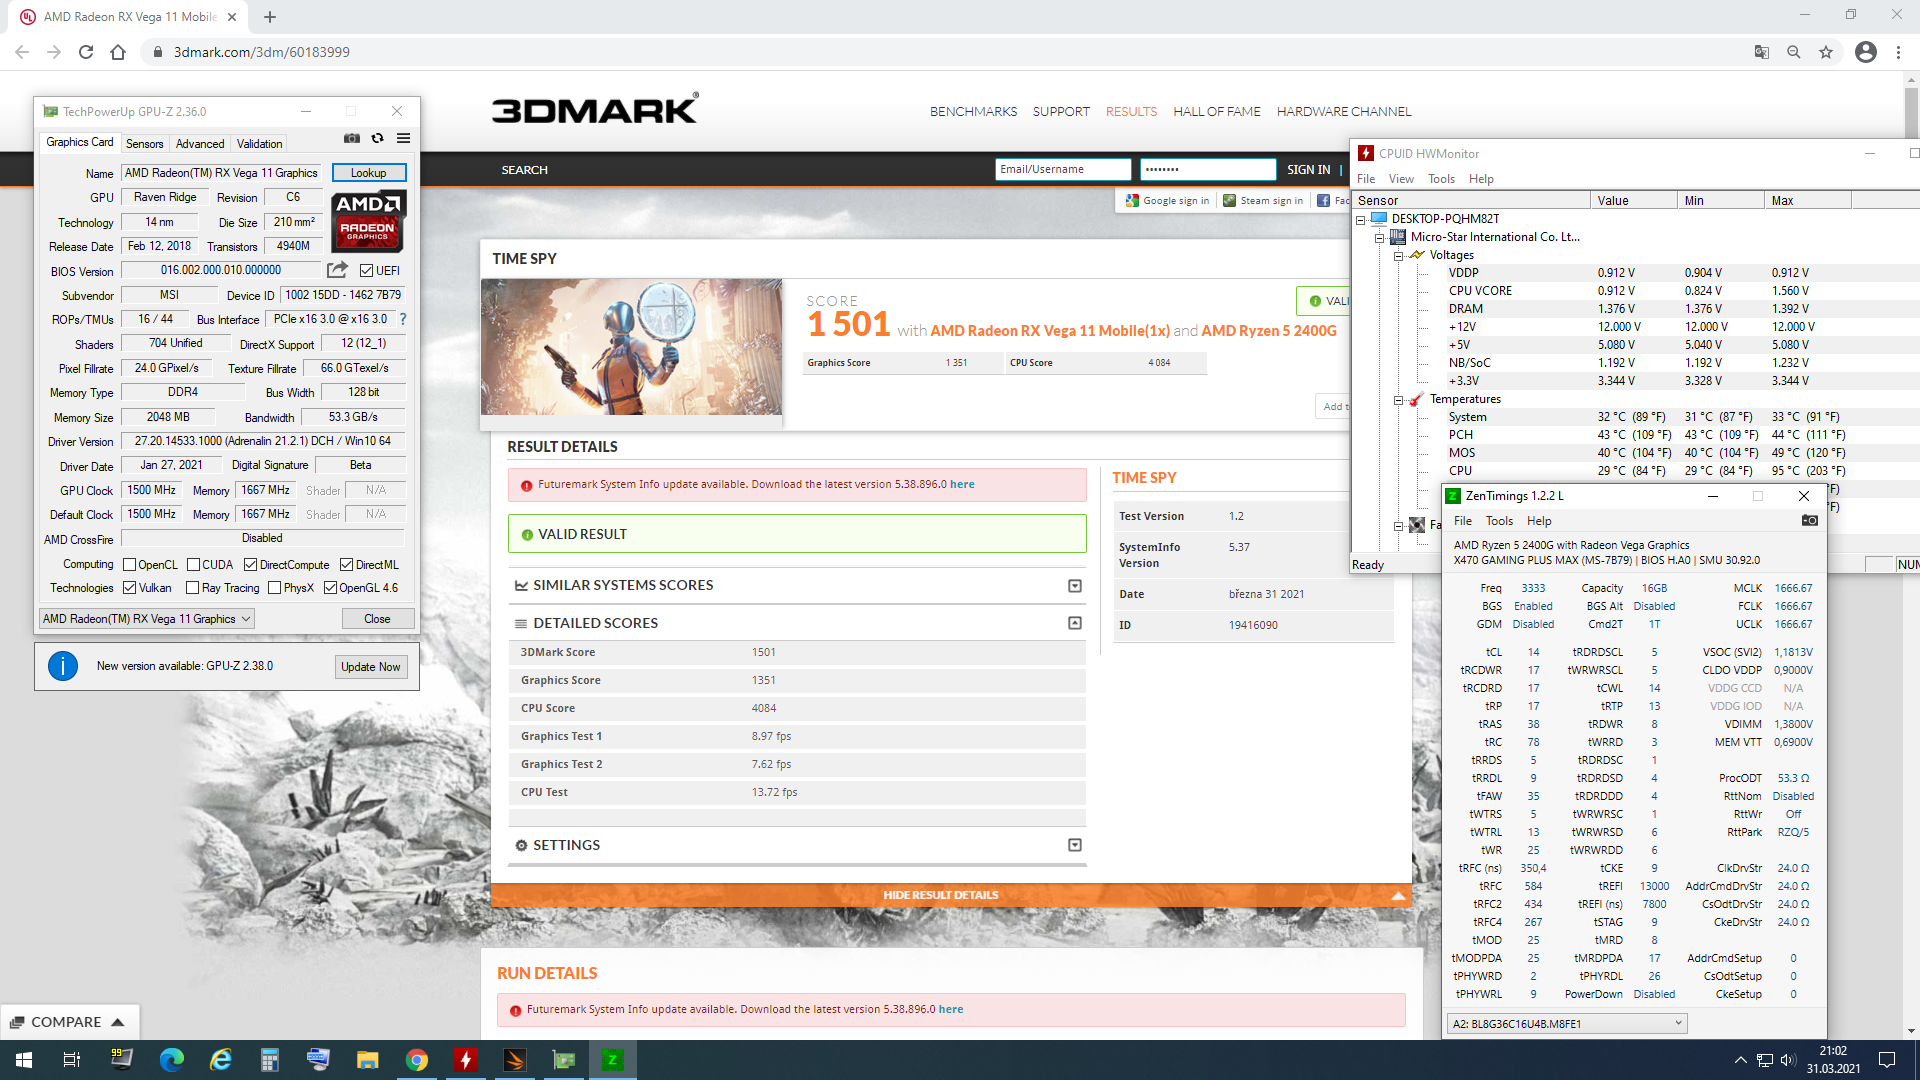Image resolution: width=1920 pixels, height=1080 pixels.
Task: Open GPU selection dropdown in GPU-Z
Action: 147,619
